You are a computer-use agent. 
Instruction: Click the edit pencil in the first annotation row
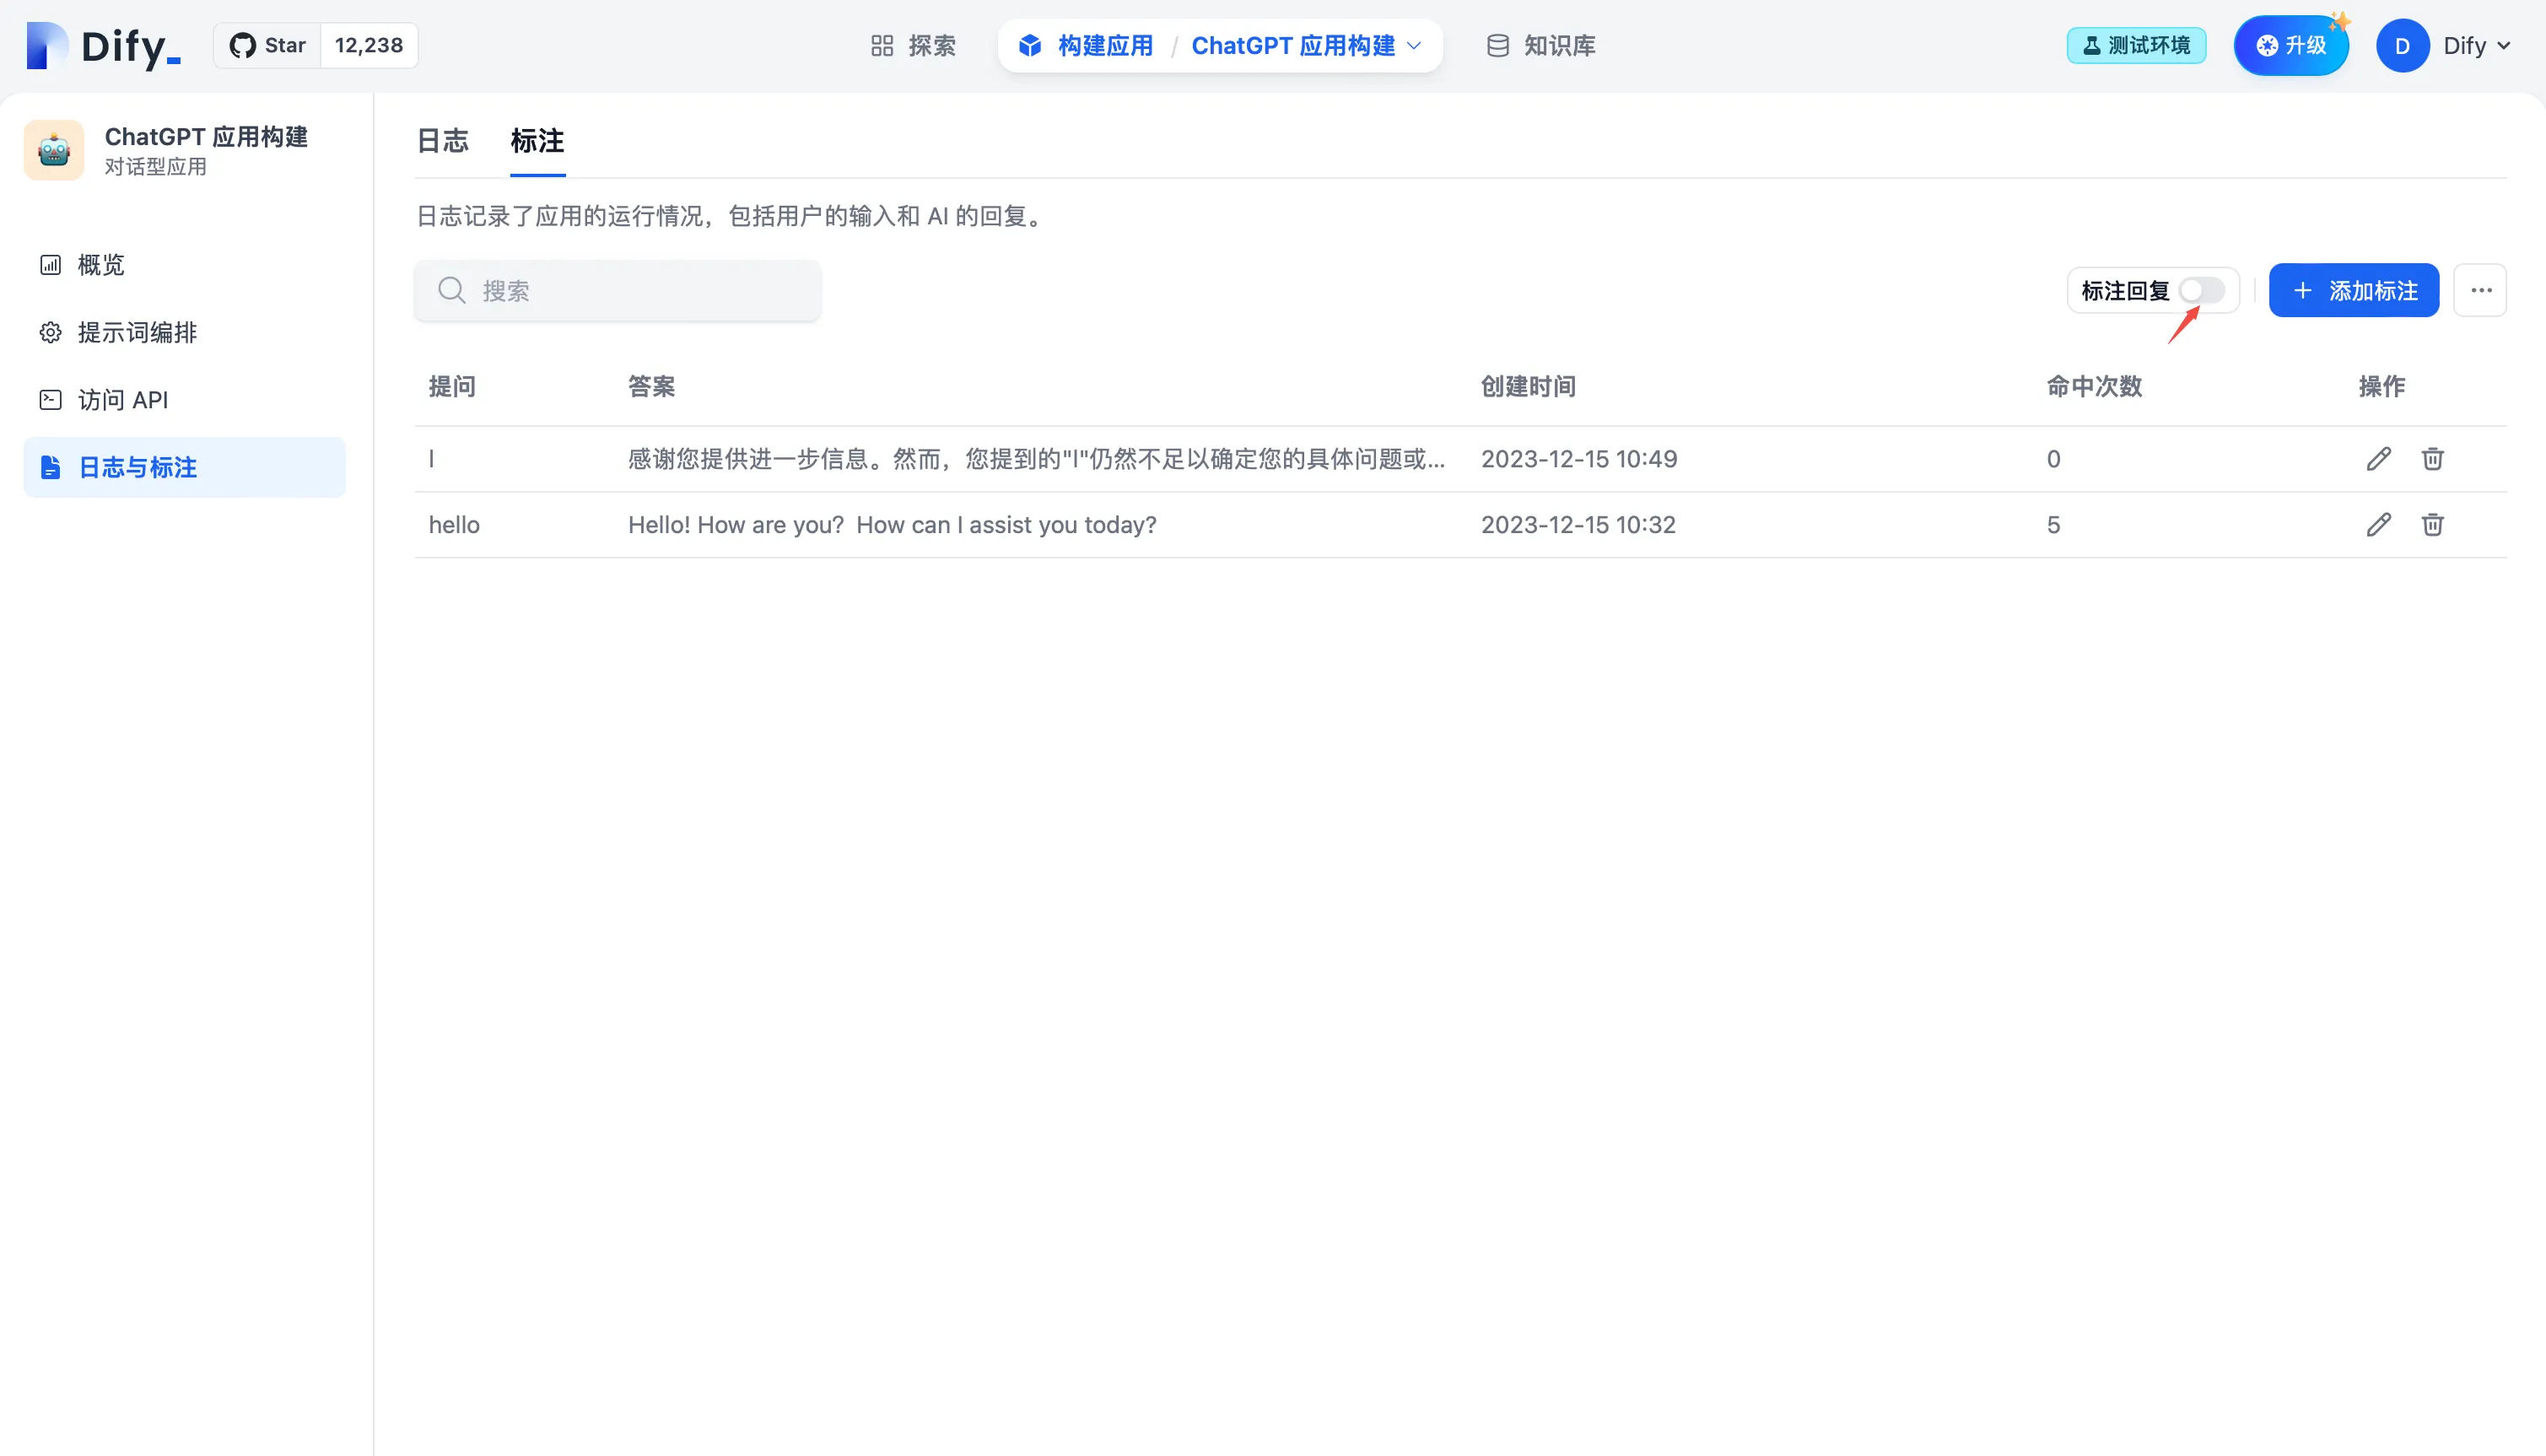point(2378,458)
